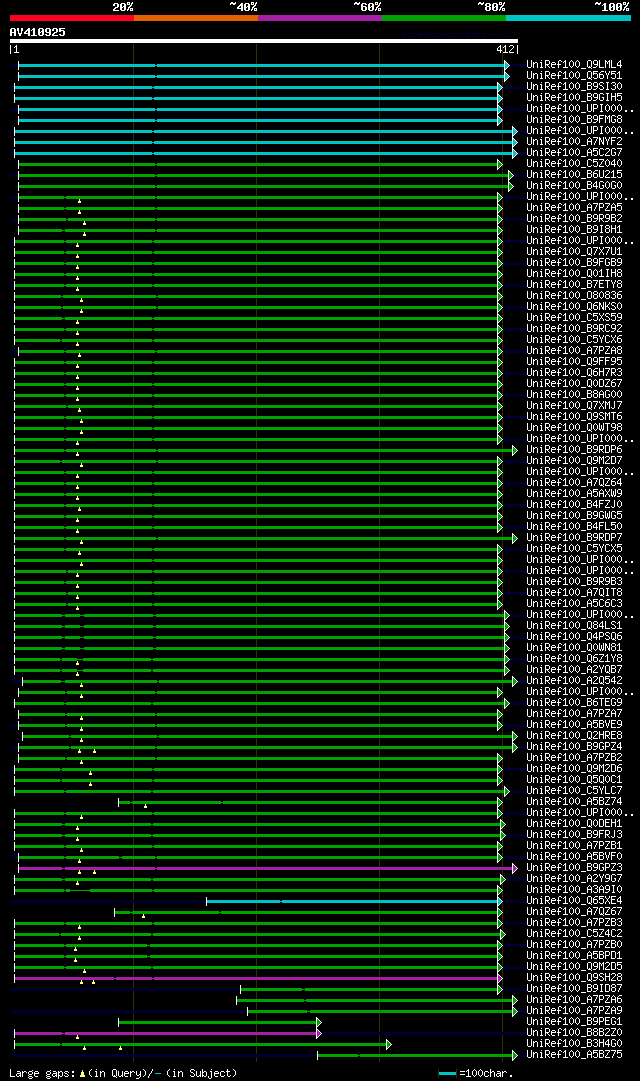Open hit UniRef100_A5C2G7
Viewport: 640px width, 1081px height.
point(574,153)
